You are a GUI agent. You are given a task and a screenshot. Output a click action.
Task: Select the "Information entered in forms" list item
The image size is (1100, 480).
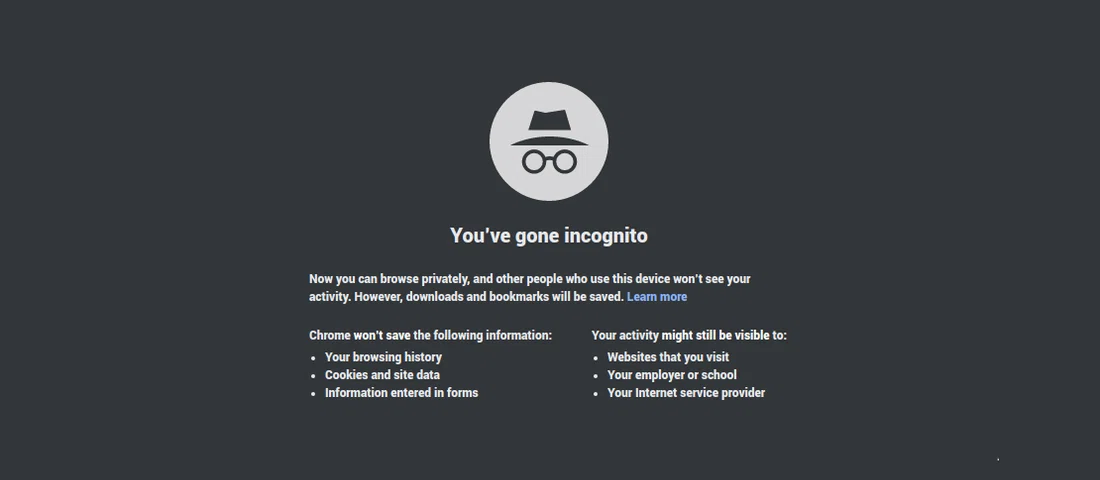coord(401,393)
